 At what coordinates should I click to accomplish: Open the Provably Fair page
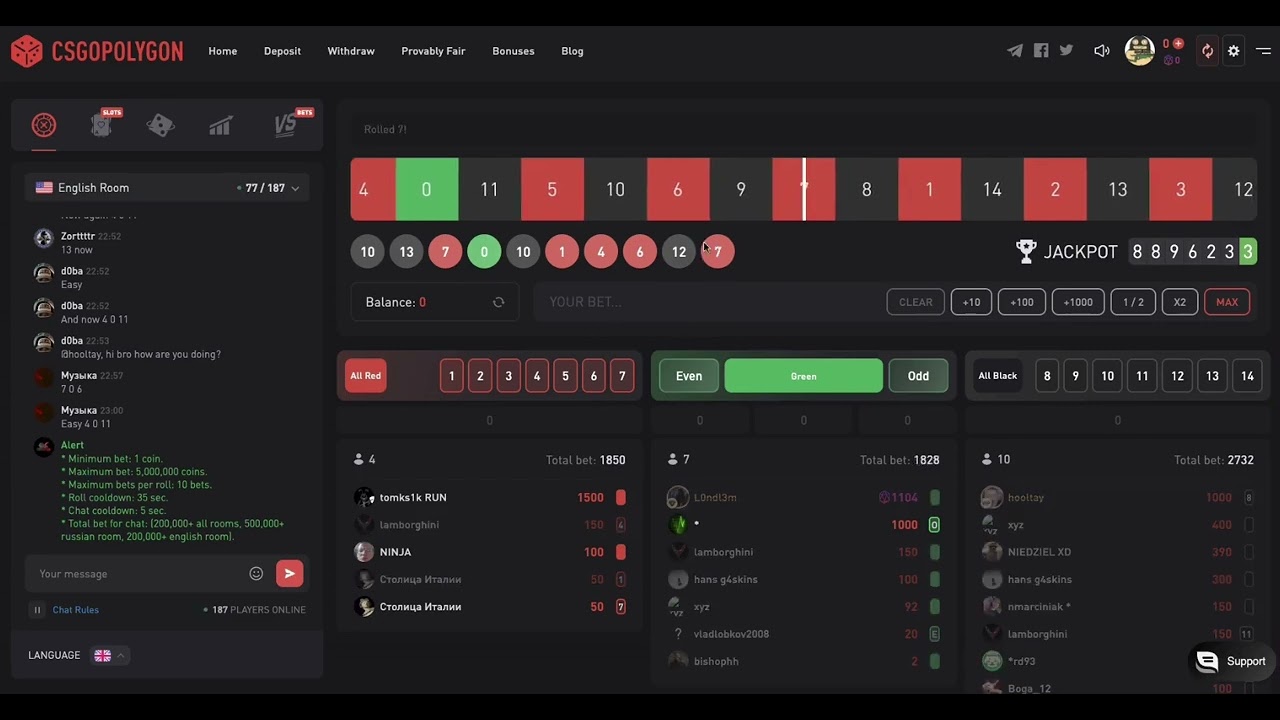pyautogui.click(x=433, y=51)
